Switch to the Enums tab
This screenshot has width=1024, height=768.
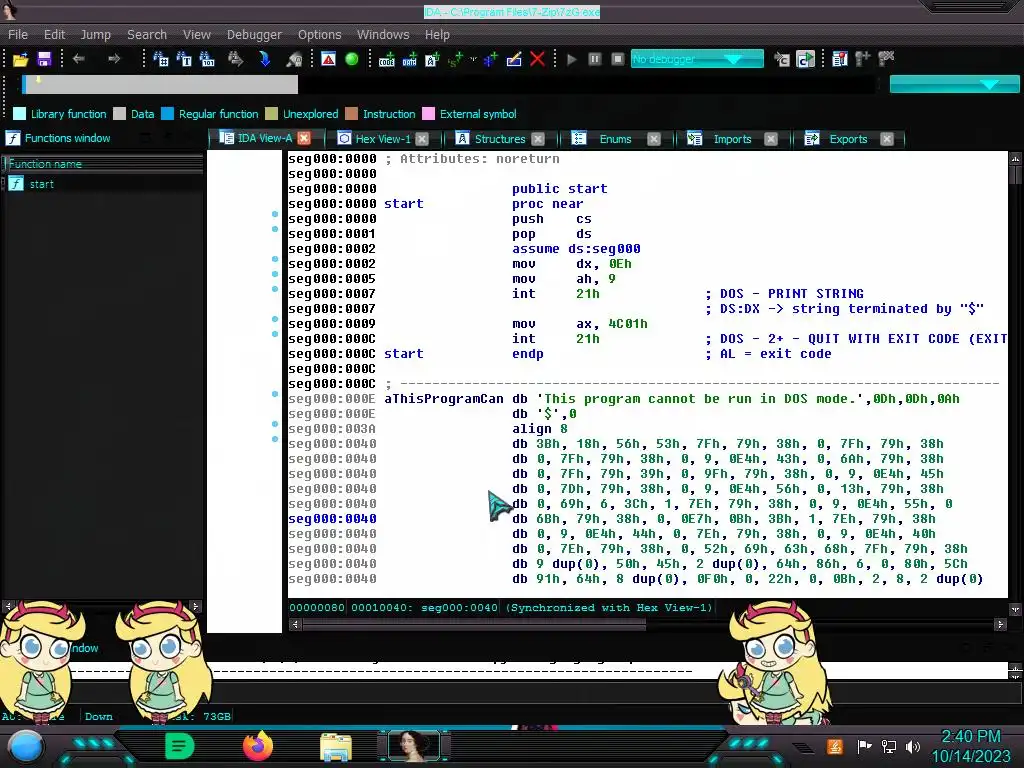point(615,138)
